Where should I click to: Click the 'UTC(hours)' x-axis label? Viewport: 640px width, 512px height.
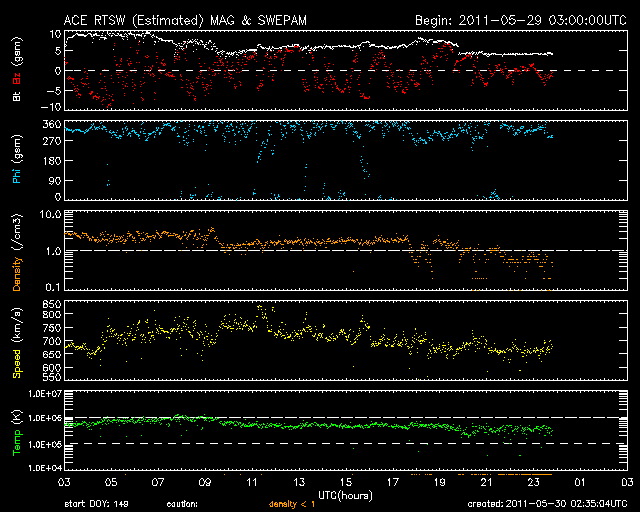pyautogui.click(x=345, y=496)
